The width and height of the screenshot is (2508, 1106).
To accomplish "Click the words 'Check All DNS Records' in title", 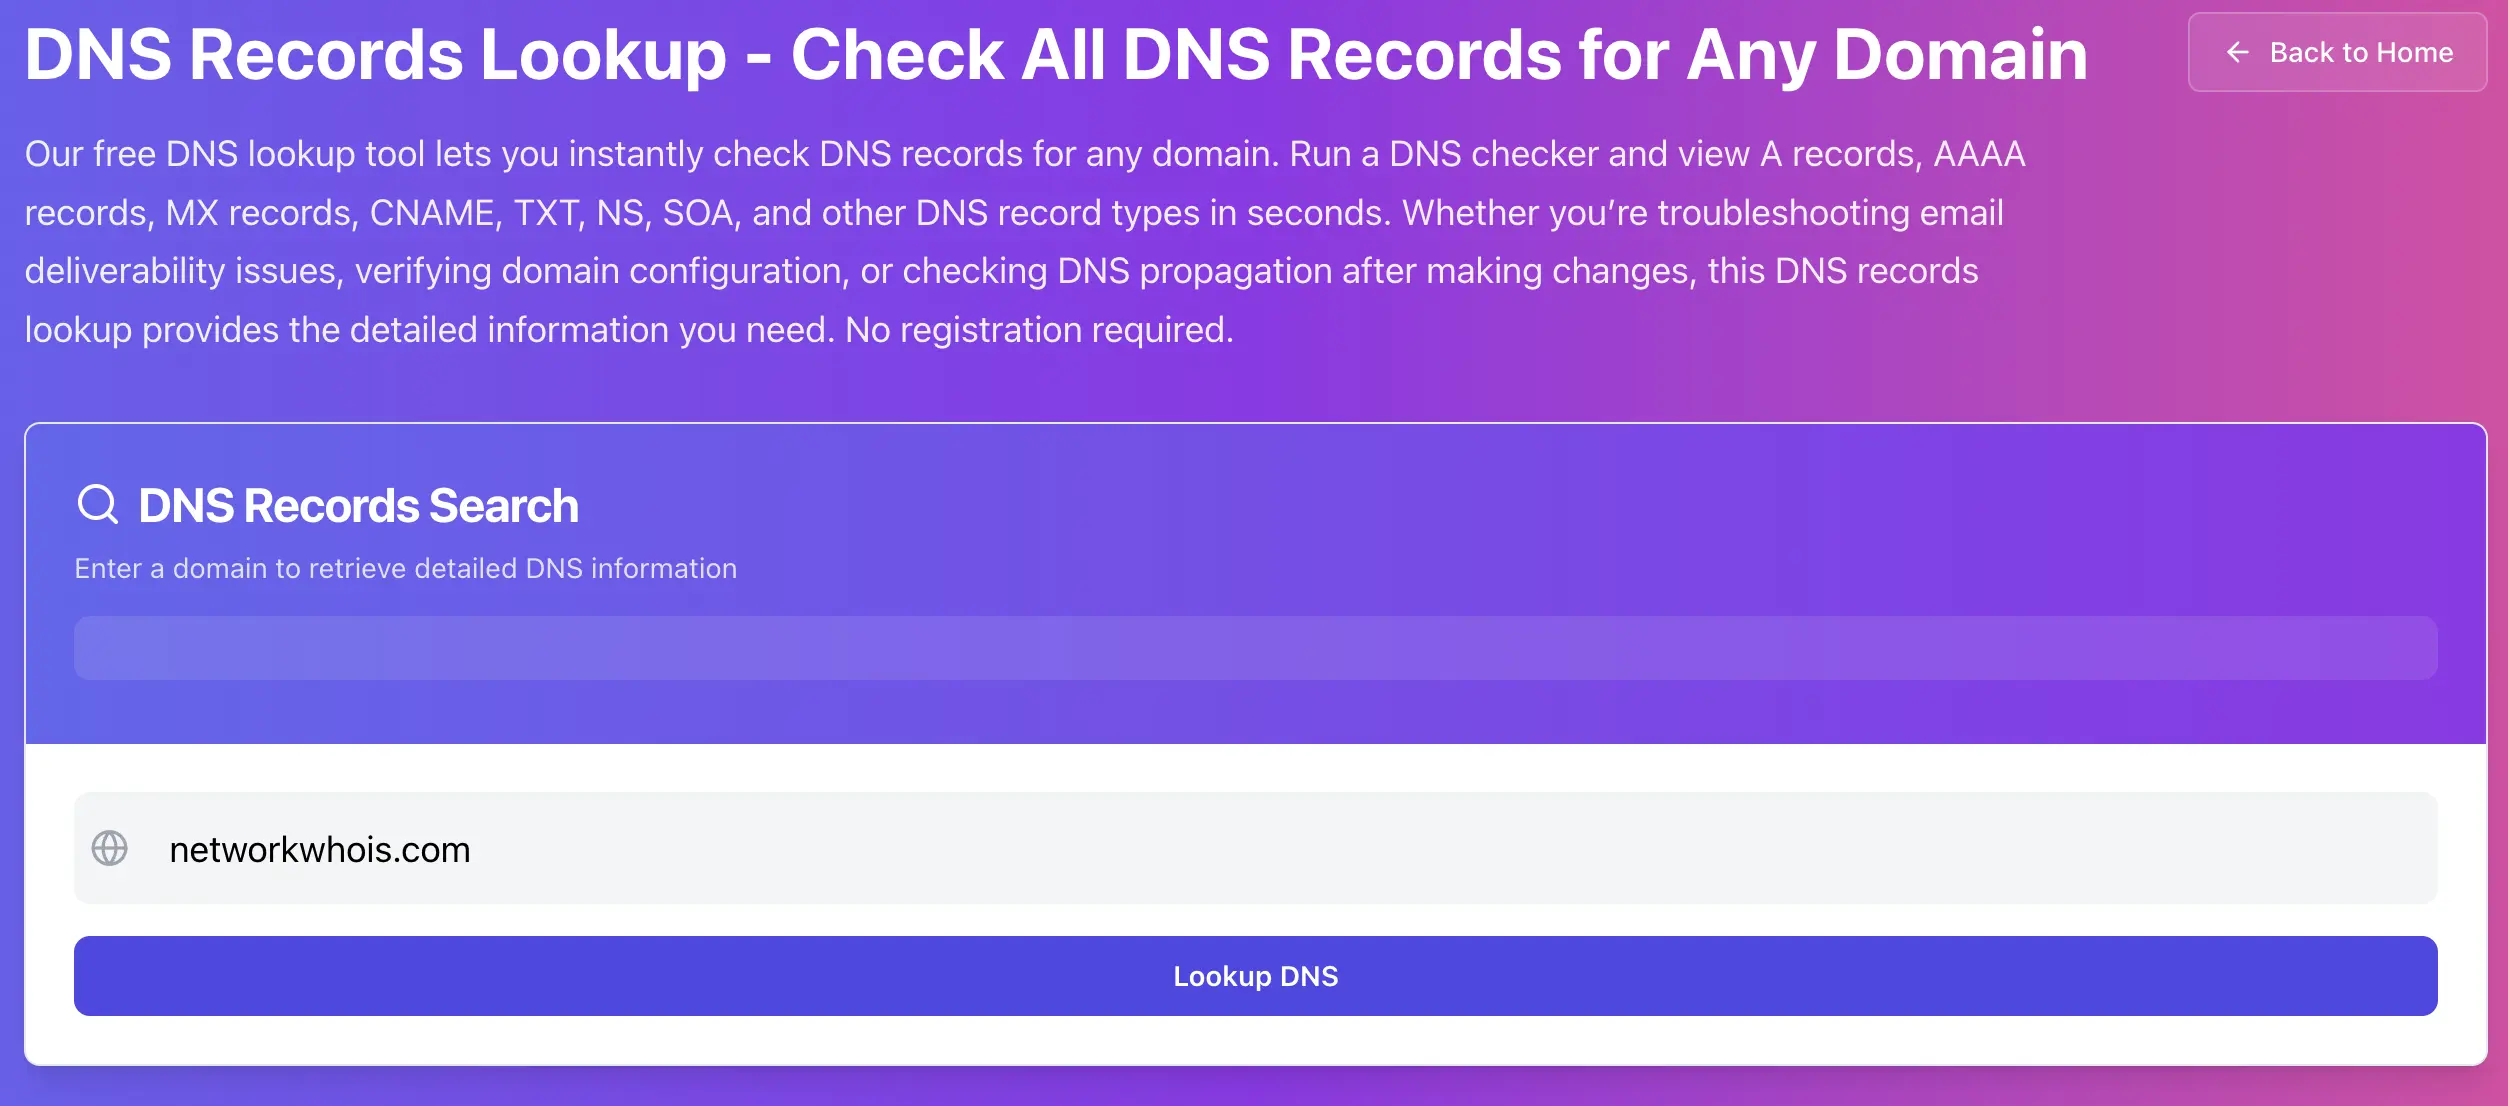I will (x=1176, y=54).
